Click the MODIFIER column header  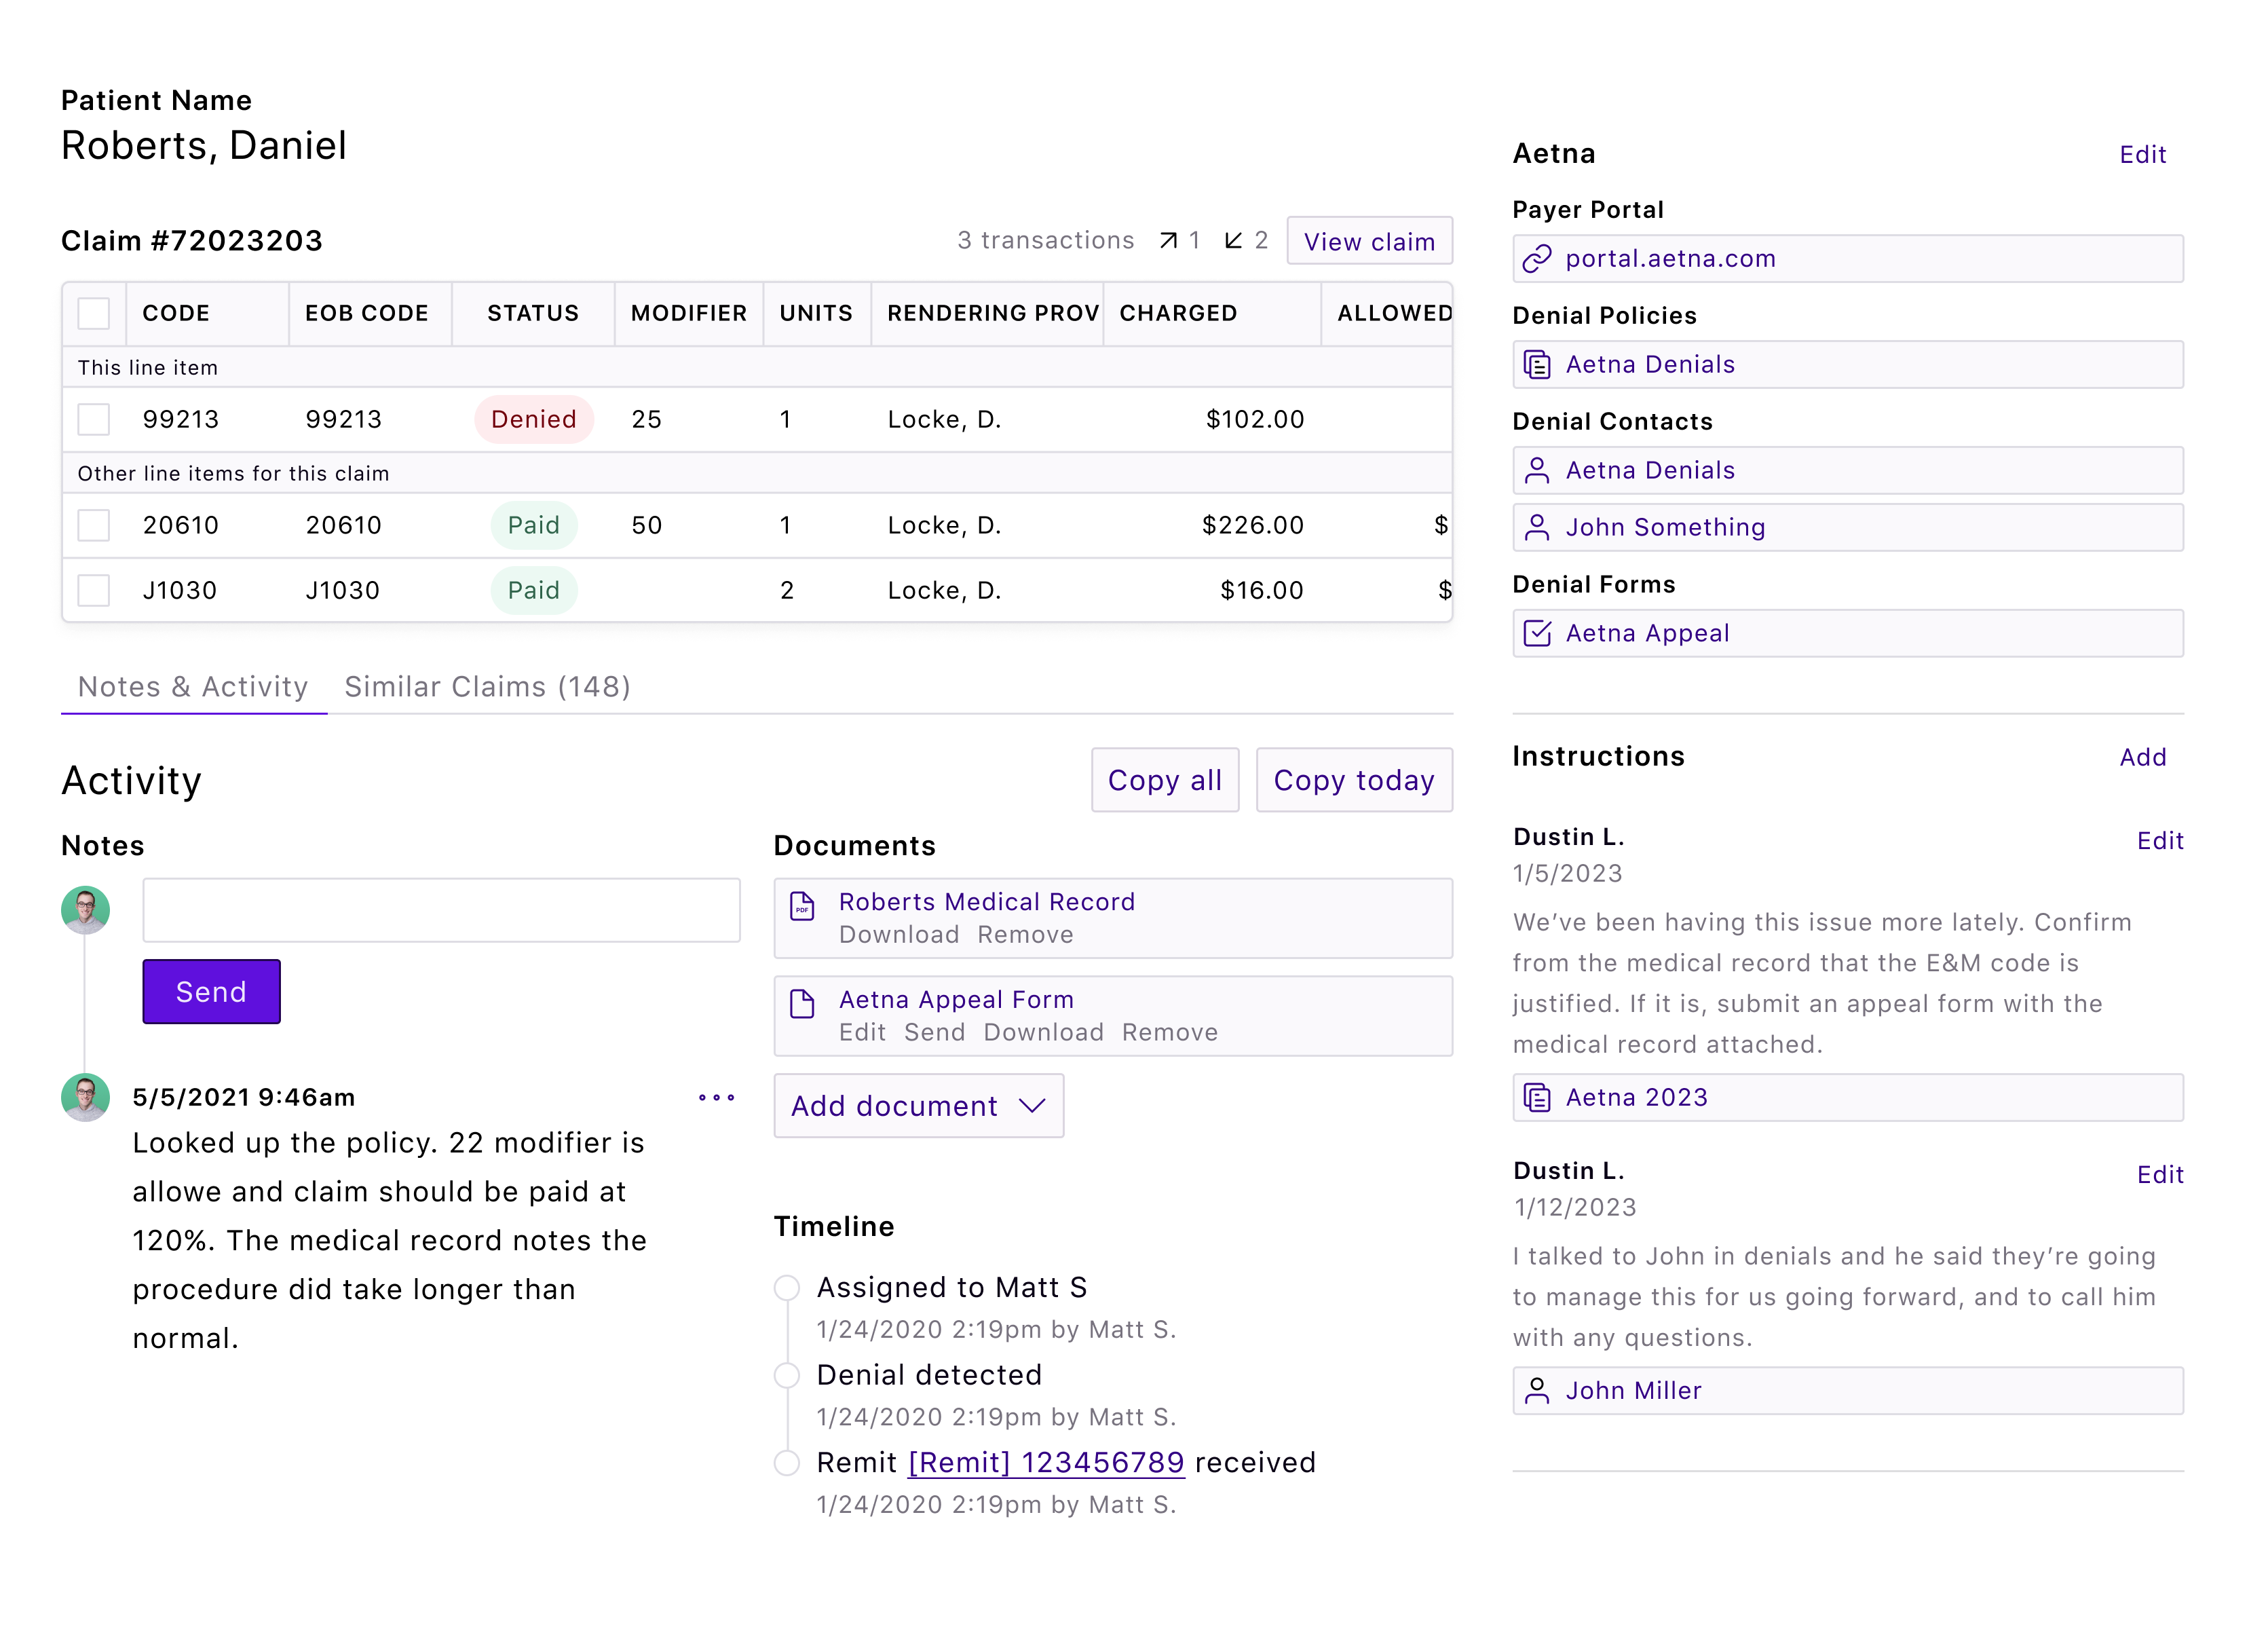(x=689, y=313)
